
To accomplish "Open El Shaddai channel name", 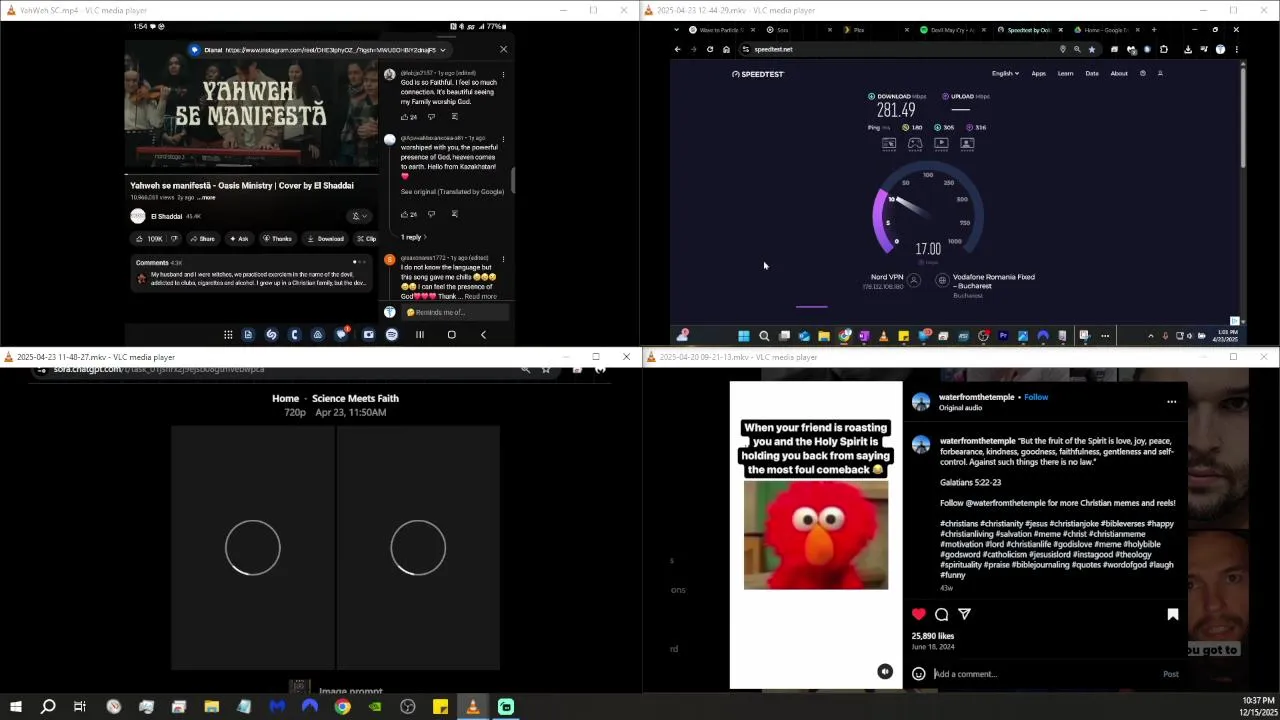I will click(166, 216).
